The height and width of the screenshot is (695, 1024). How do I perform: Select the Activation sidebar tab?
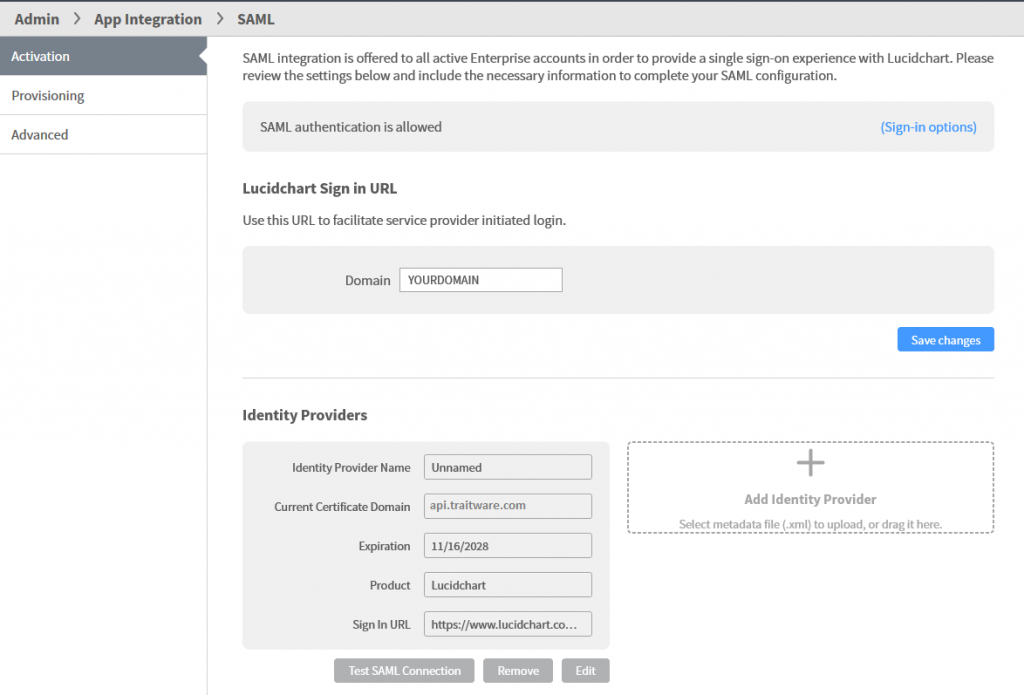pyautogui.click(x=103, y=56)
